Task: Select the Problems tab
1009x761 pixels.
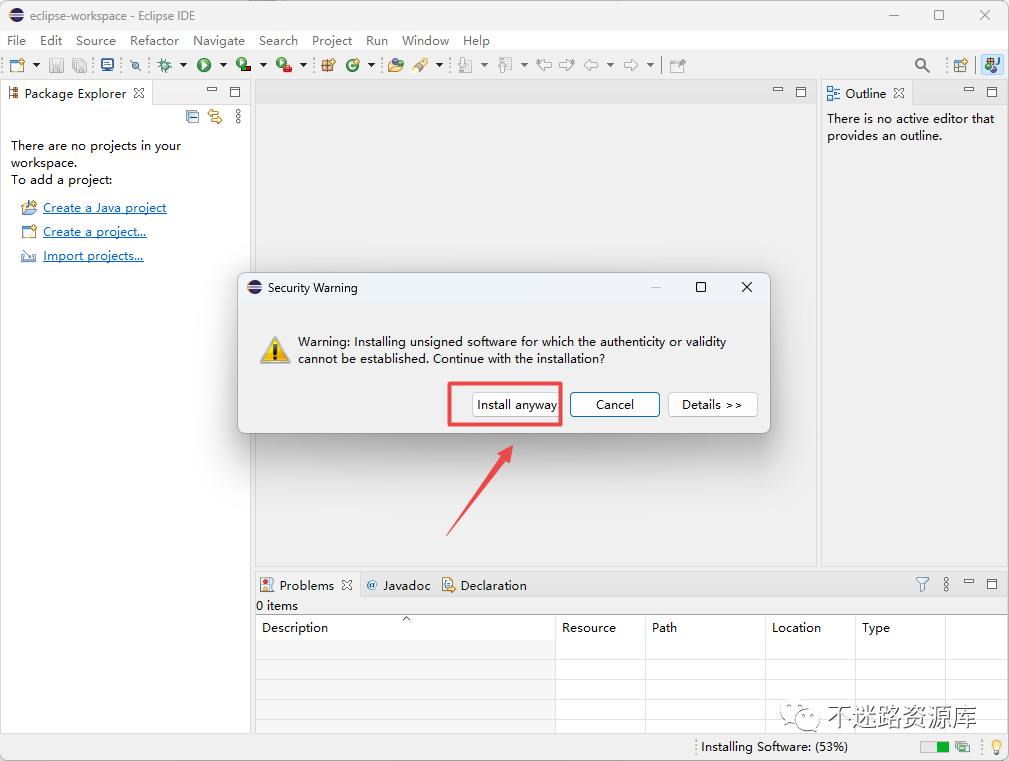Action: point(307,585)
